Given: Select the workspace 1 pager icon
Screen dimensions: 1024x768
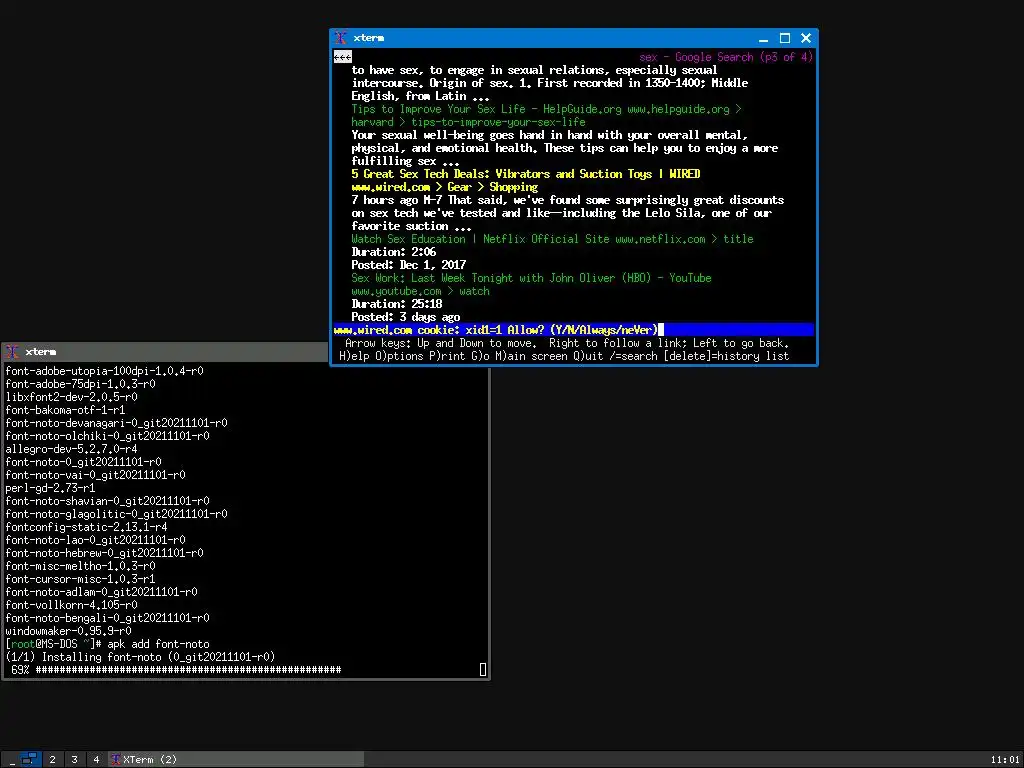Looking at the screenshot, I should point(29,759).
